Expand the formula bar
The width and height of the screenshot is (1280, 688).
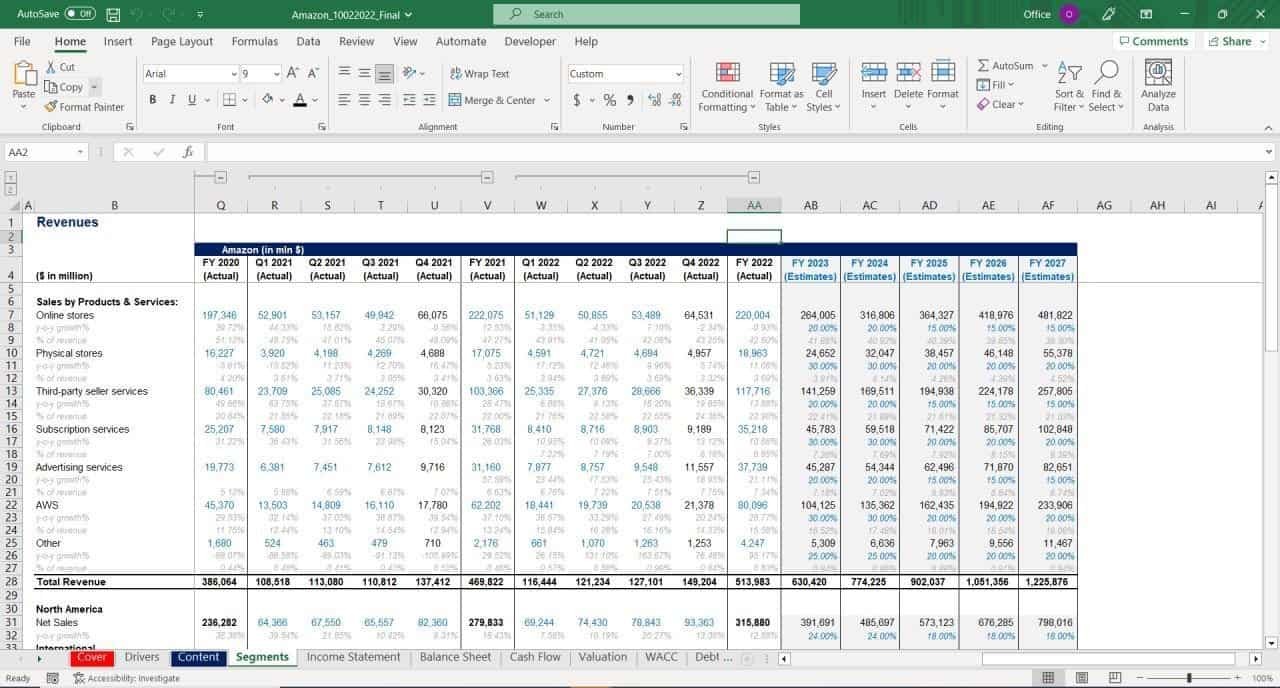click(x=1269, y=152)
